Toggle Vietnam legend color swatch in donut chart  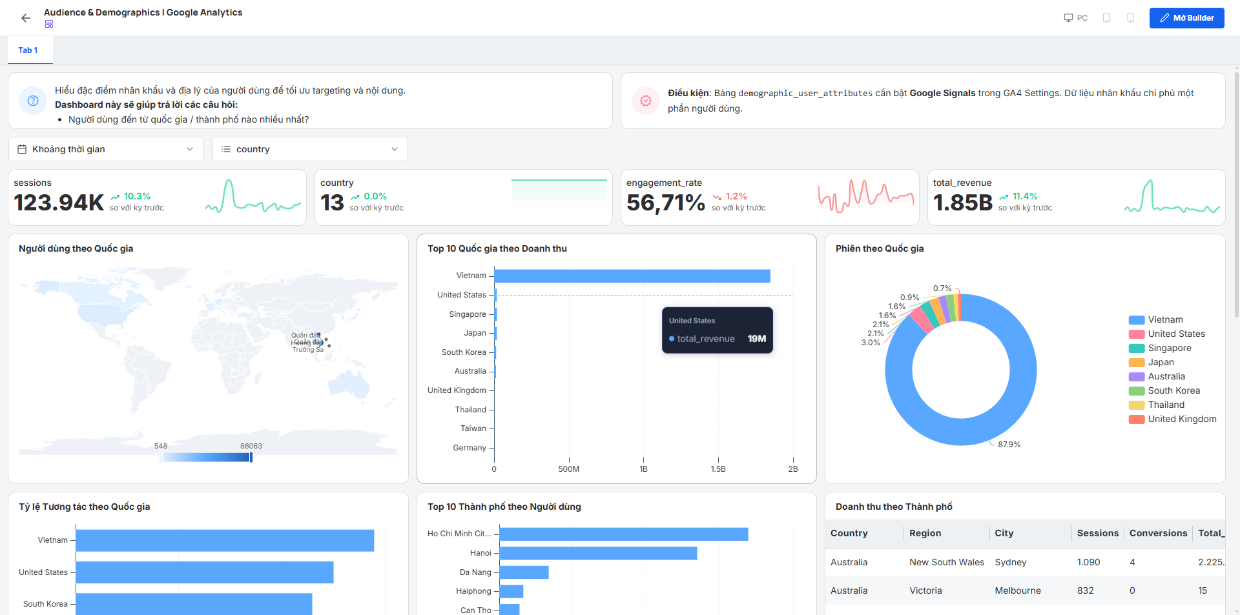pyautogui.click(x=1136, y=320)
